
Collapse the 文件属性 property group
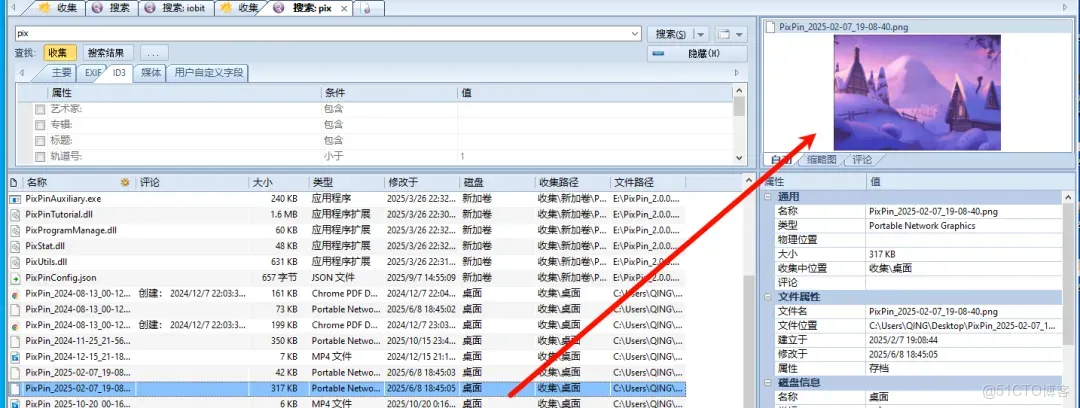(x=769, y=297)
